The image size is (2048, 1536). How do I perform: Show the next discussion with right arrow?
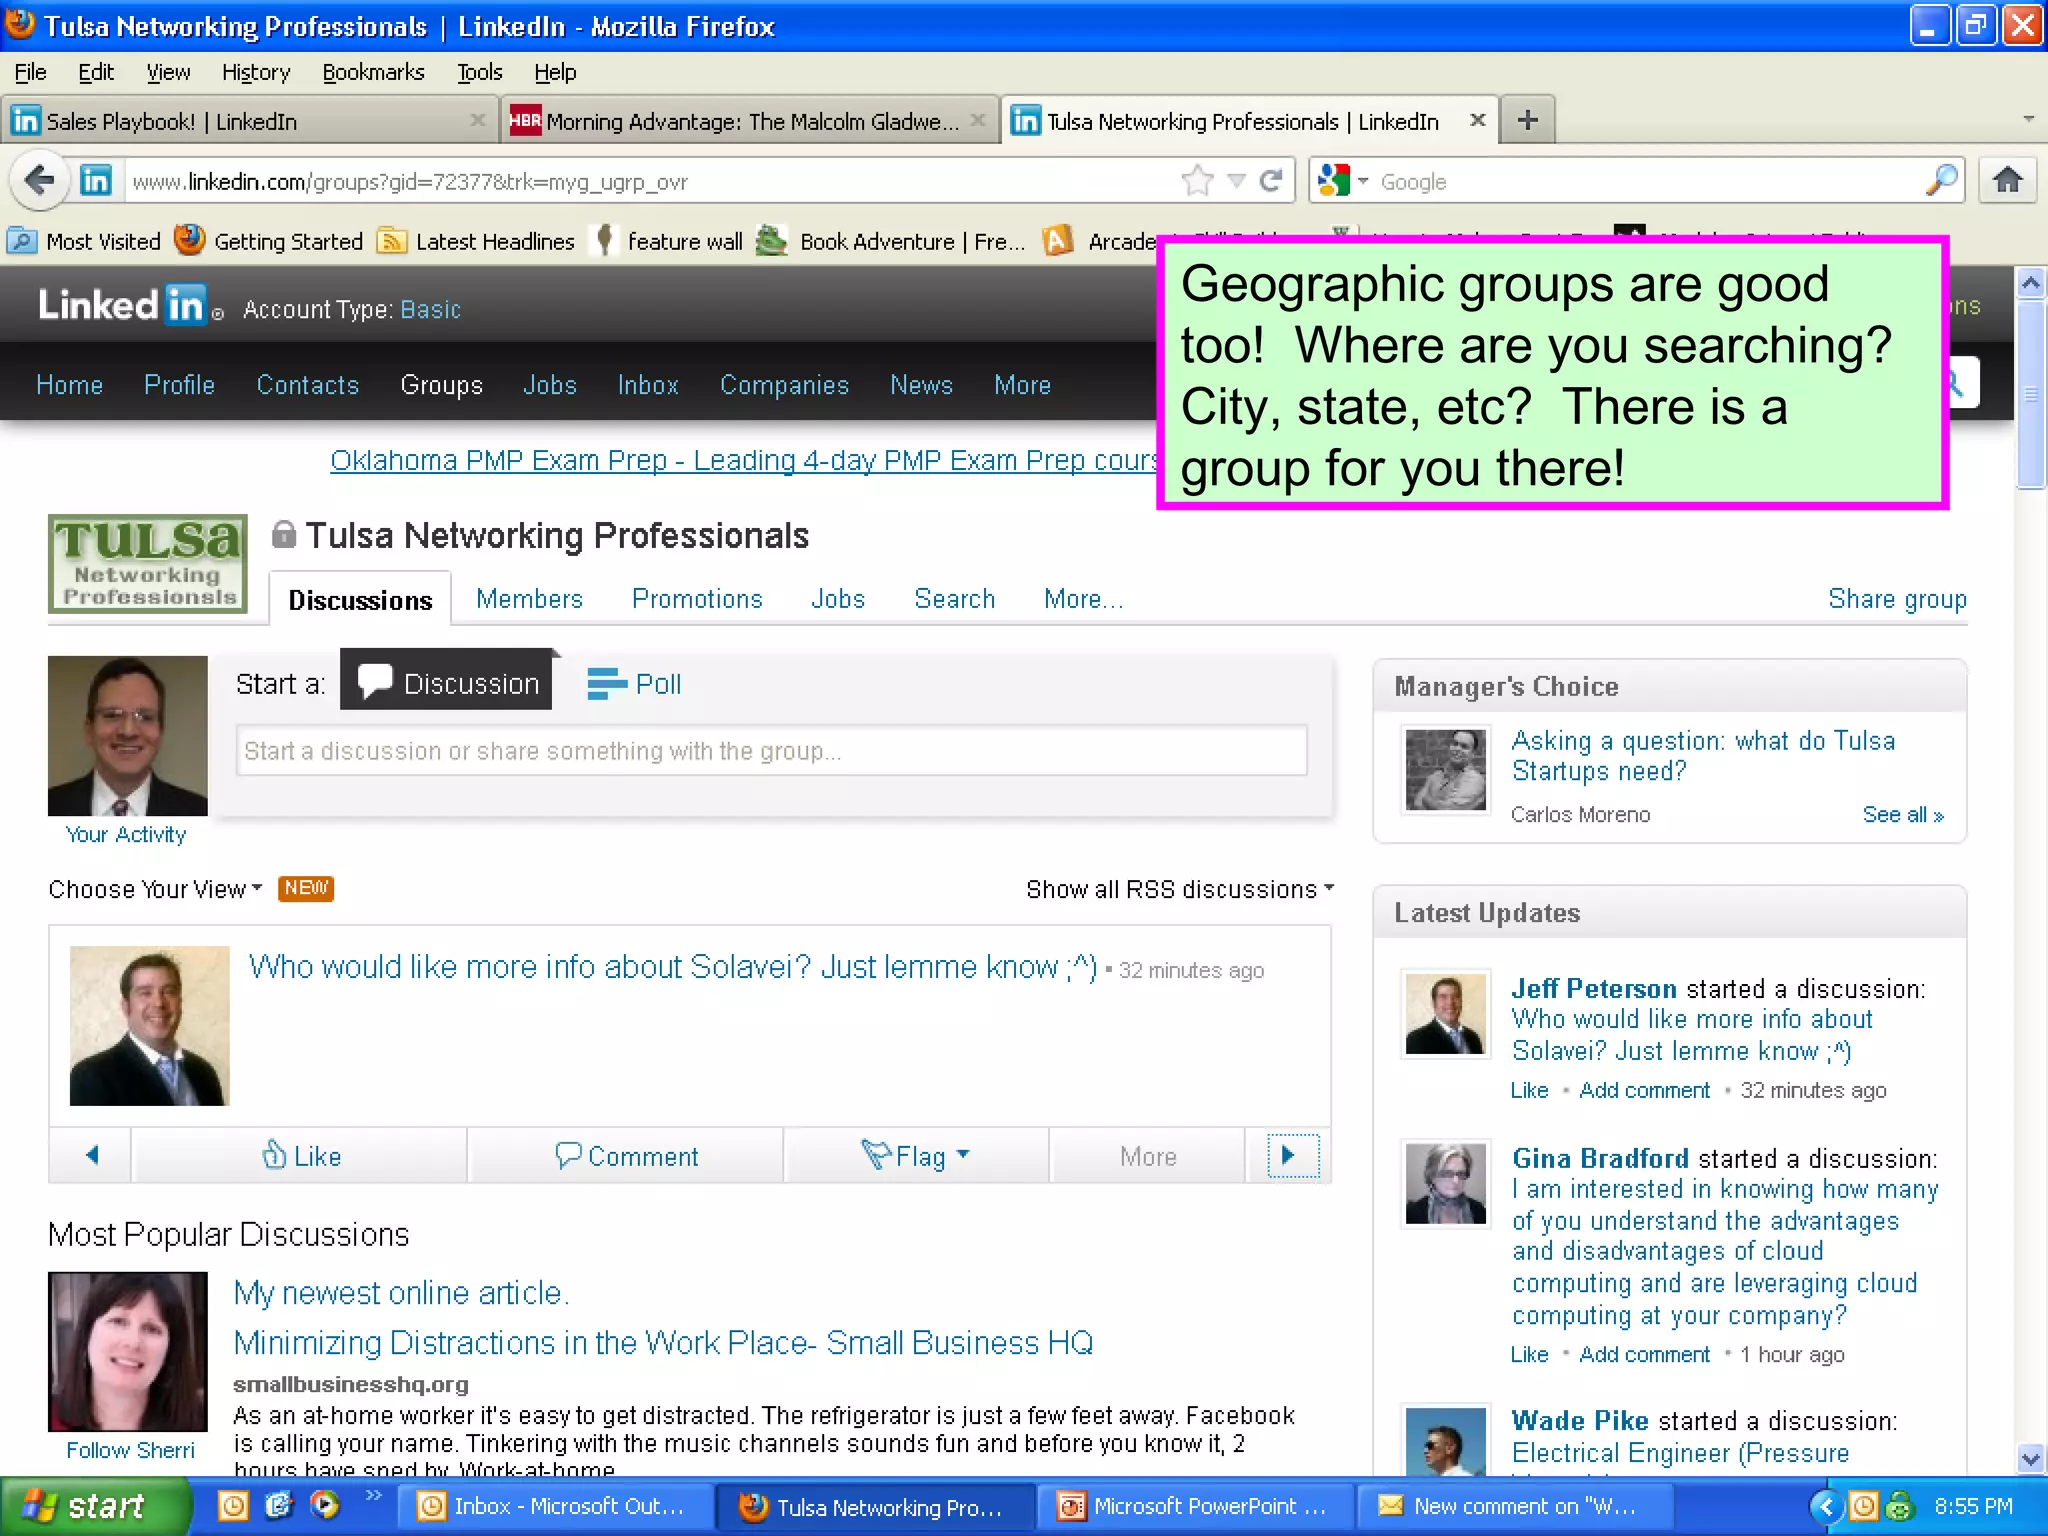click(1291, 1156)
